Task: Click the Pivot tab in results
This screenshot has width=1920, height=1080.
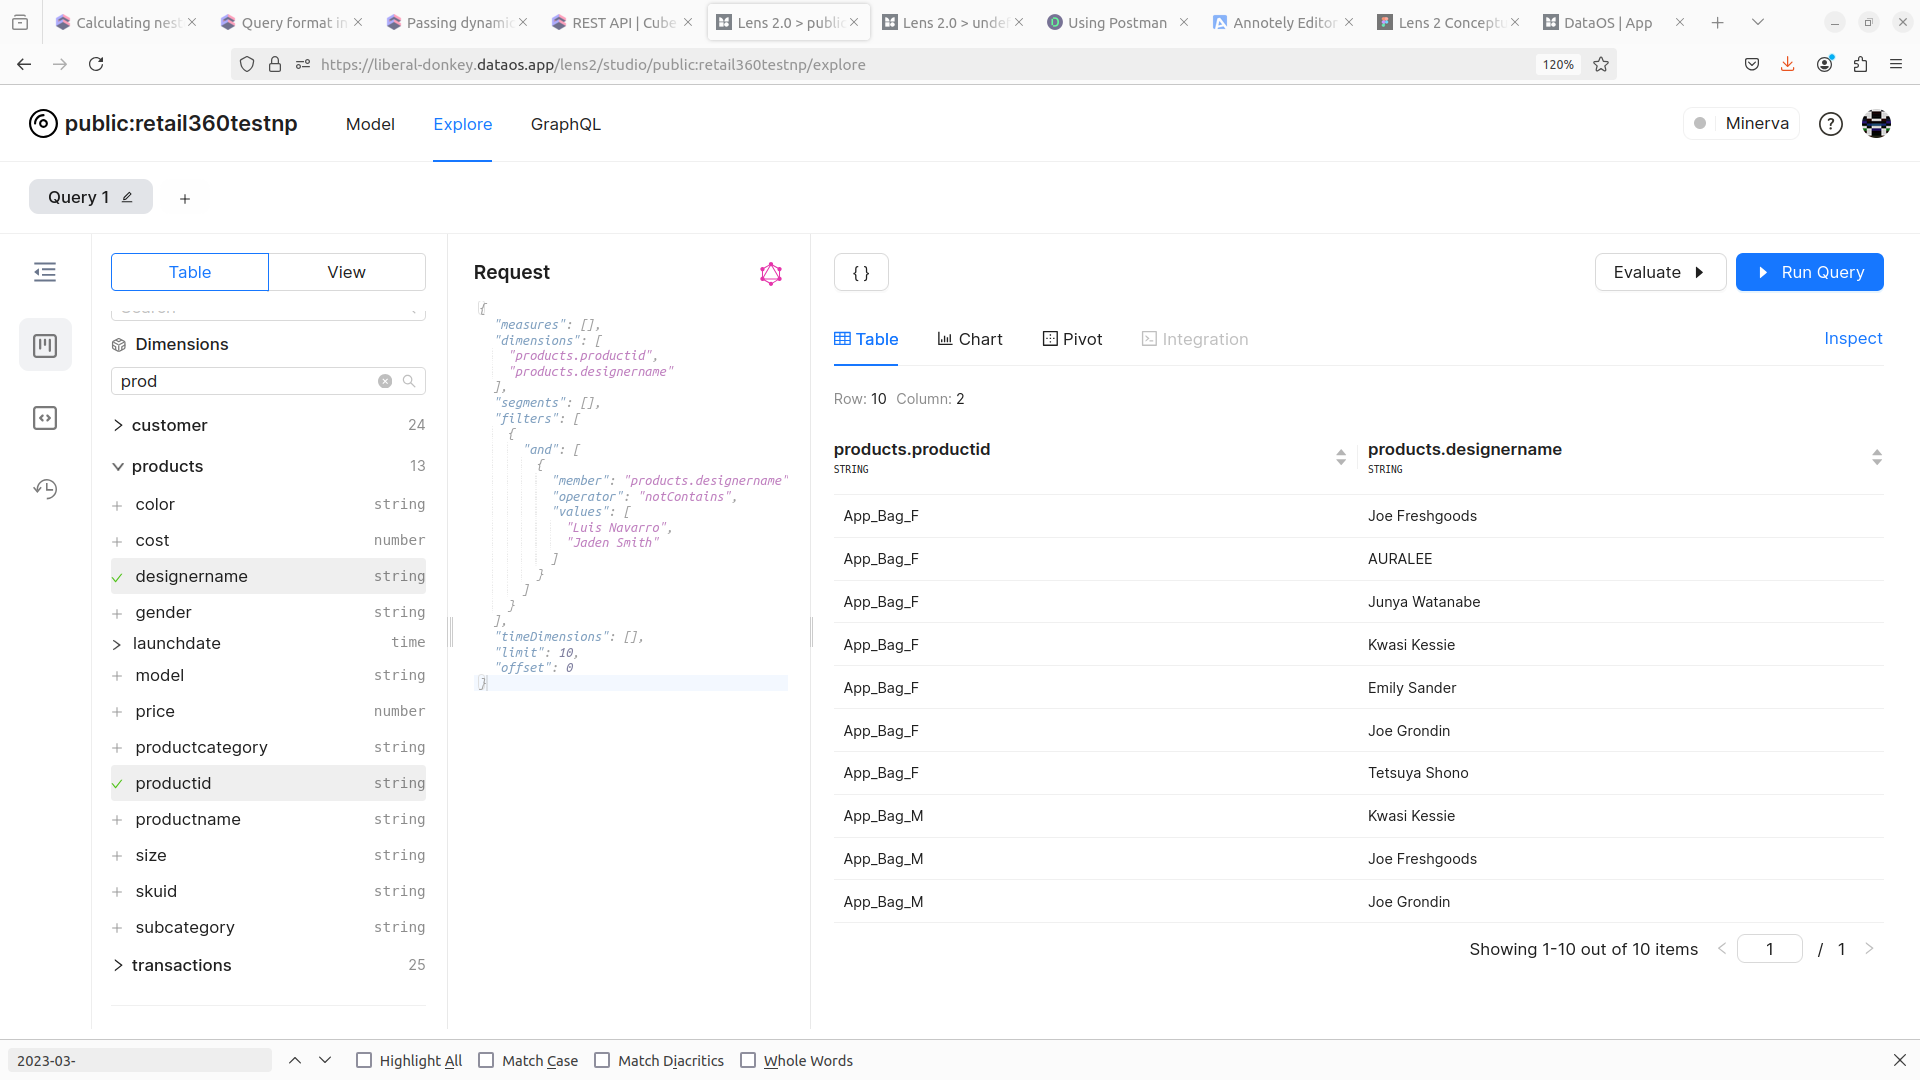Action: [1071, 339]
